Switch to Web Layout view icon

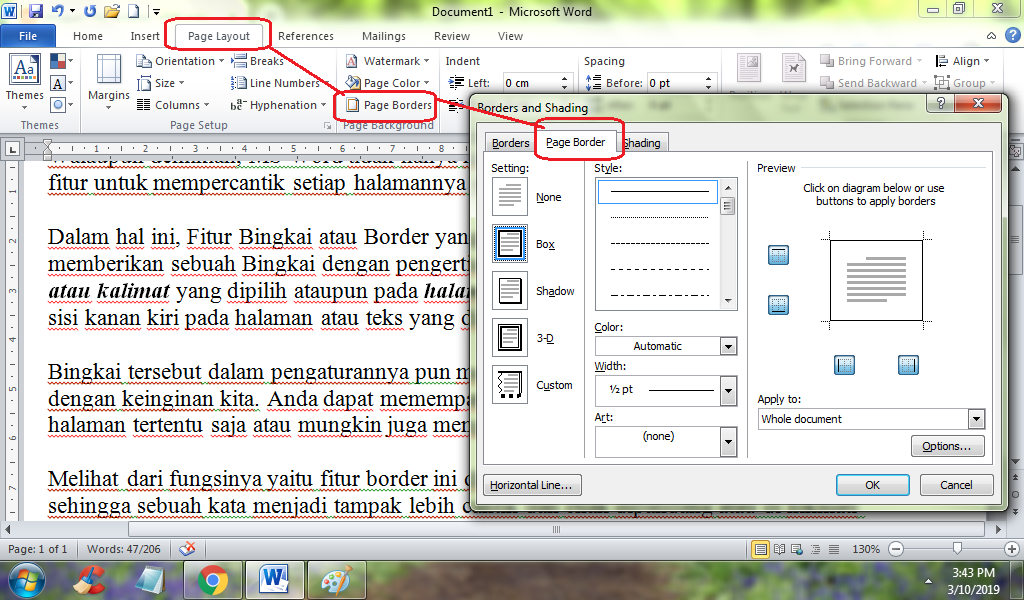click(797, 549)
